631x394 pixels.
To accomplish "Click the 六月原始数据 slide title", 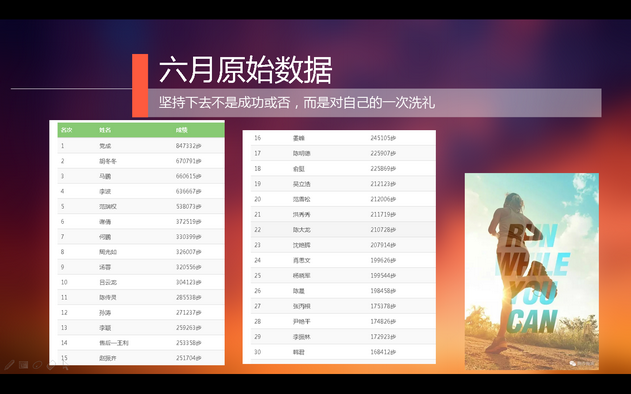I will tap(245, 70).
